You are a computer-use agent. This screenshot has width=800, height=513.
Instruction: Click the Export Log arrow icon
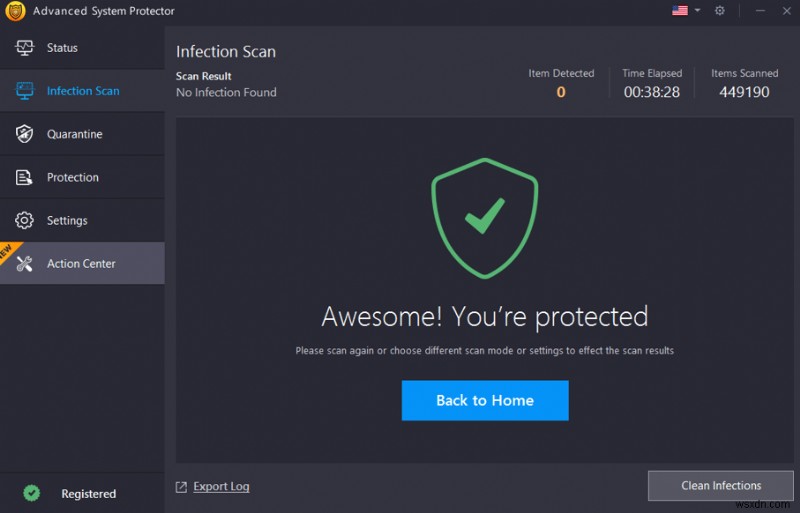click(181, 487)
